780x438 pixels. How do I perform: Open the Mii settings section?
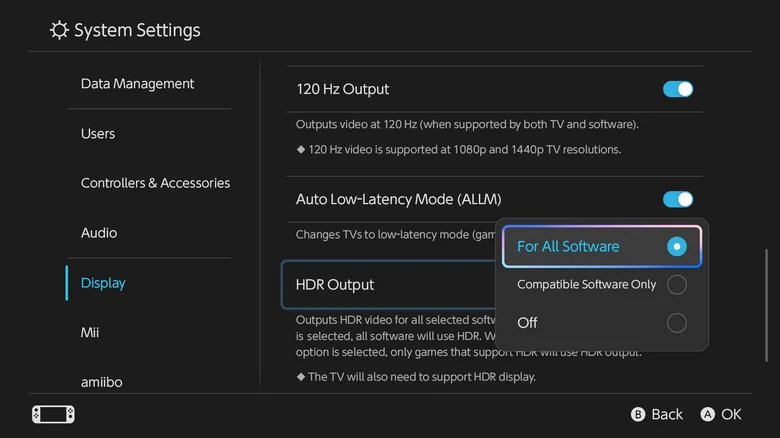[x=90, y=332]
